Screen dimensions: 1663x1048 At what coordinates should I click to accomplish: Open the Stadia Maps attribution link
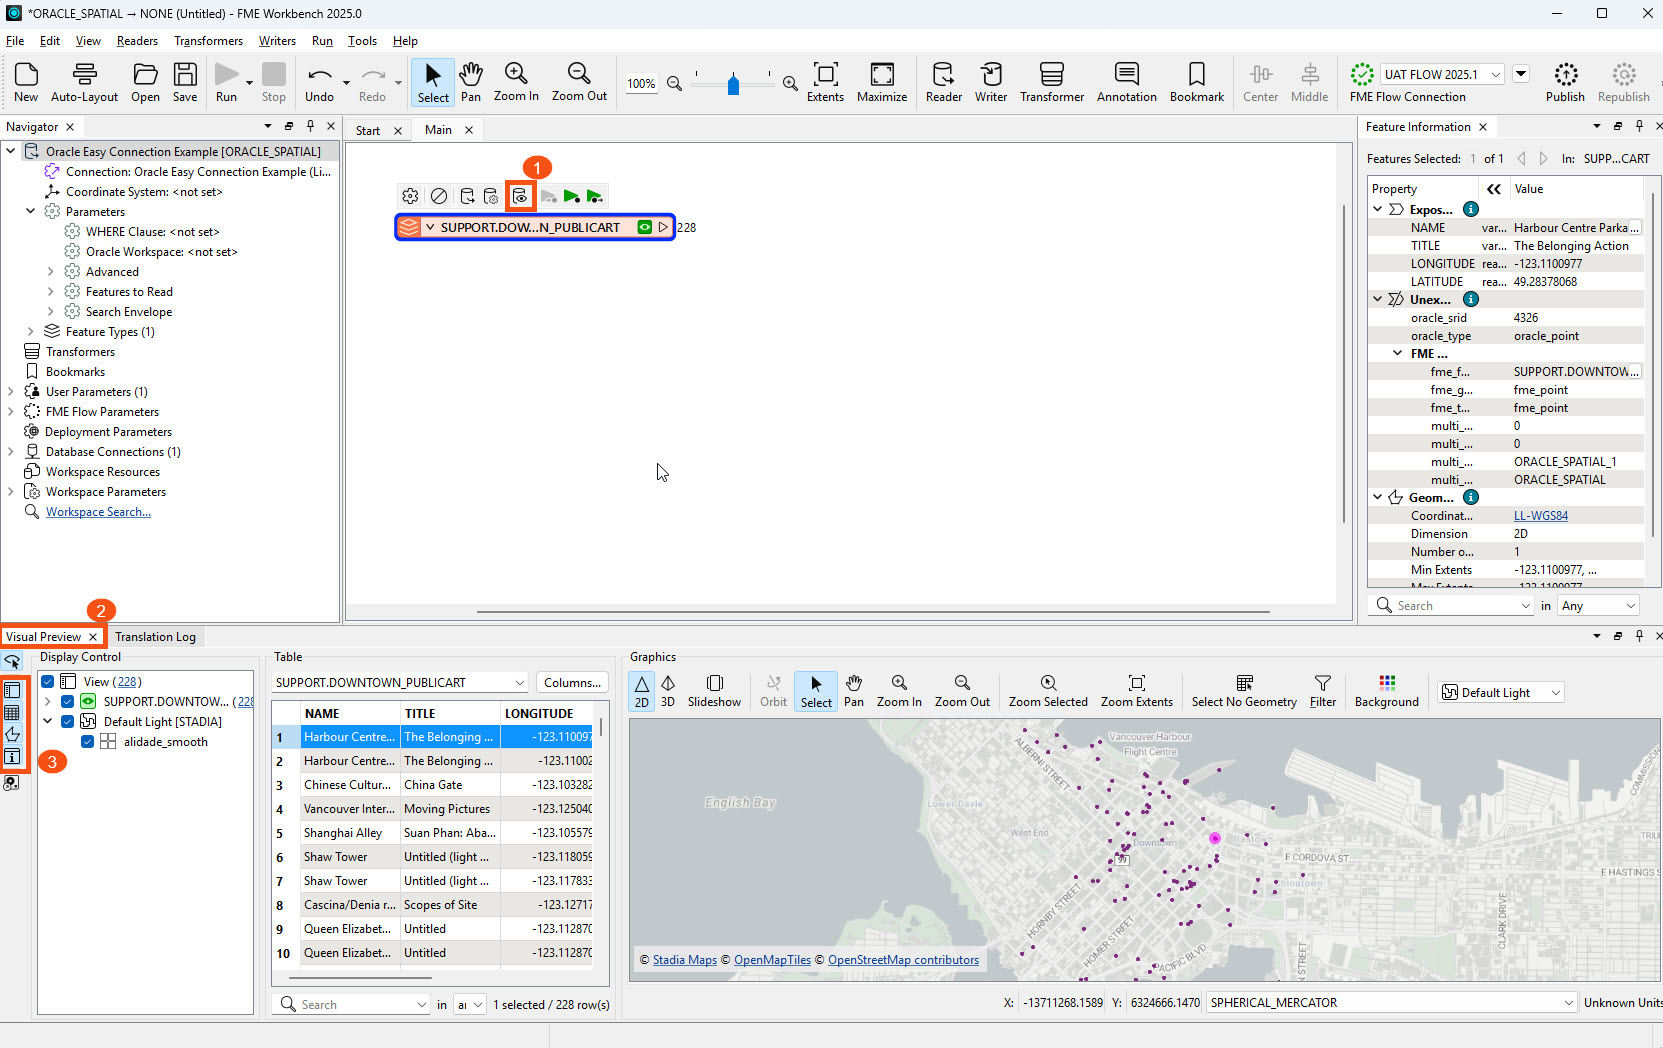[x=684, y=959]
